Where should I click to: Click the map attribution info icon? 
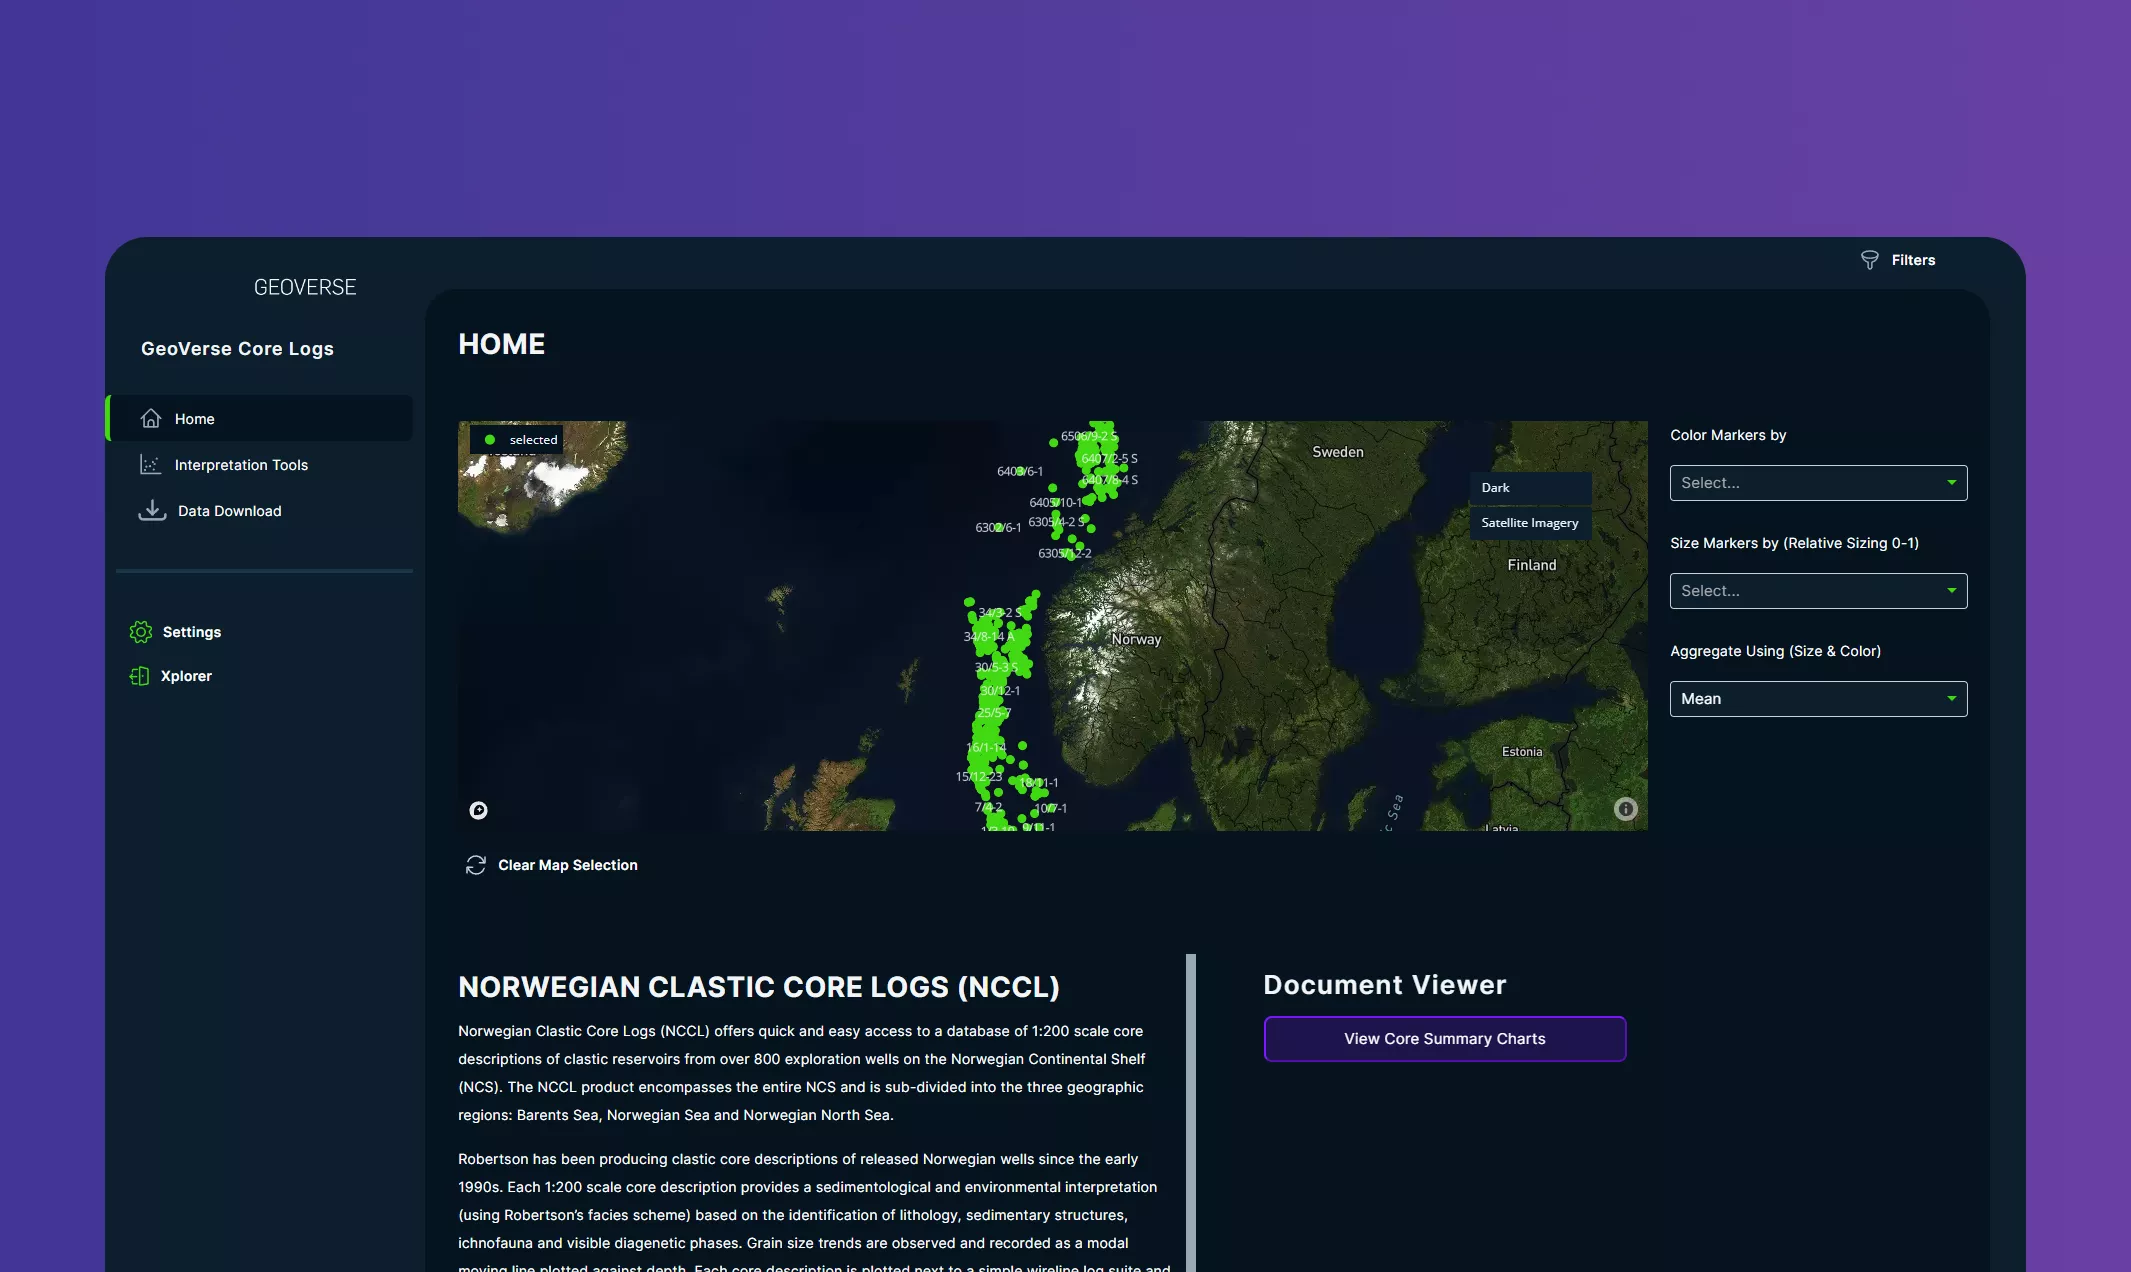click(1625, 809)
